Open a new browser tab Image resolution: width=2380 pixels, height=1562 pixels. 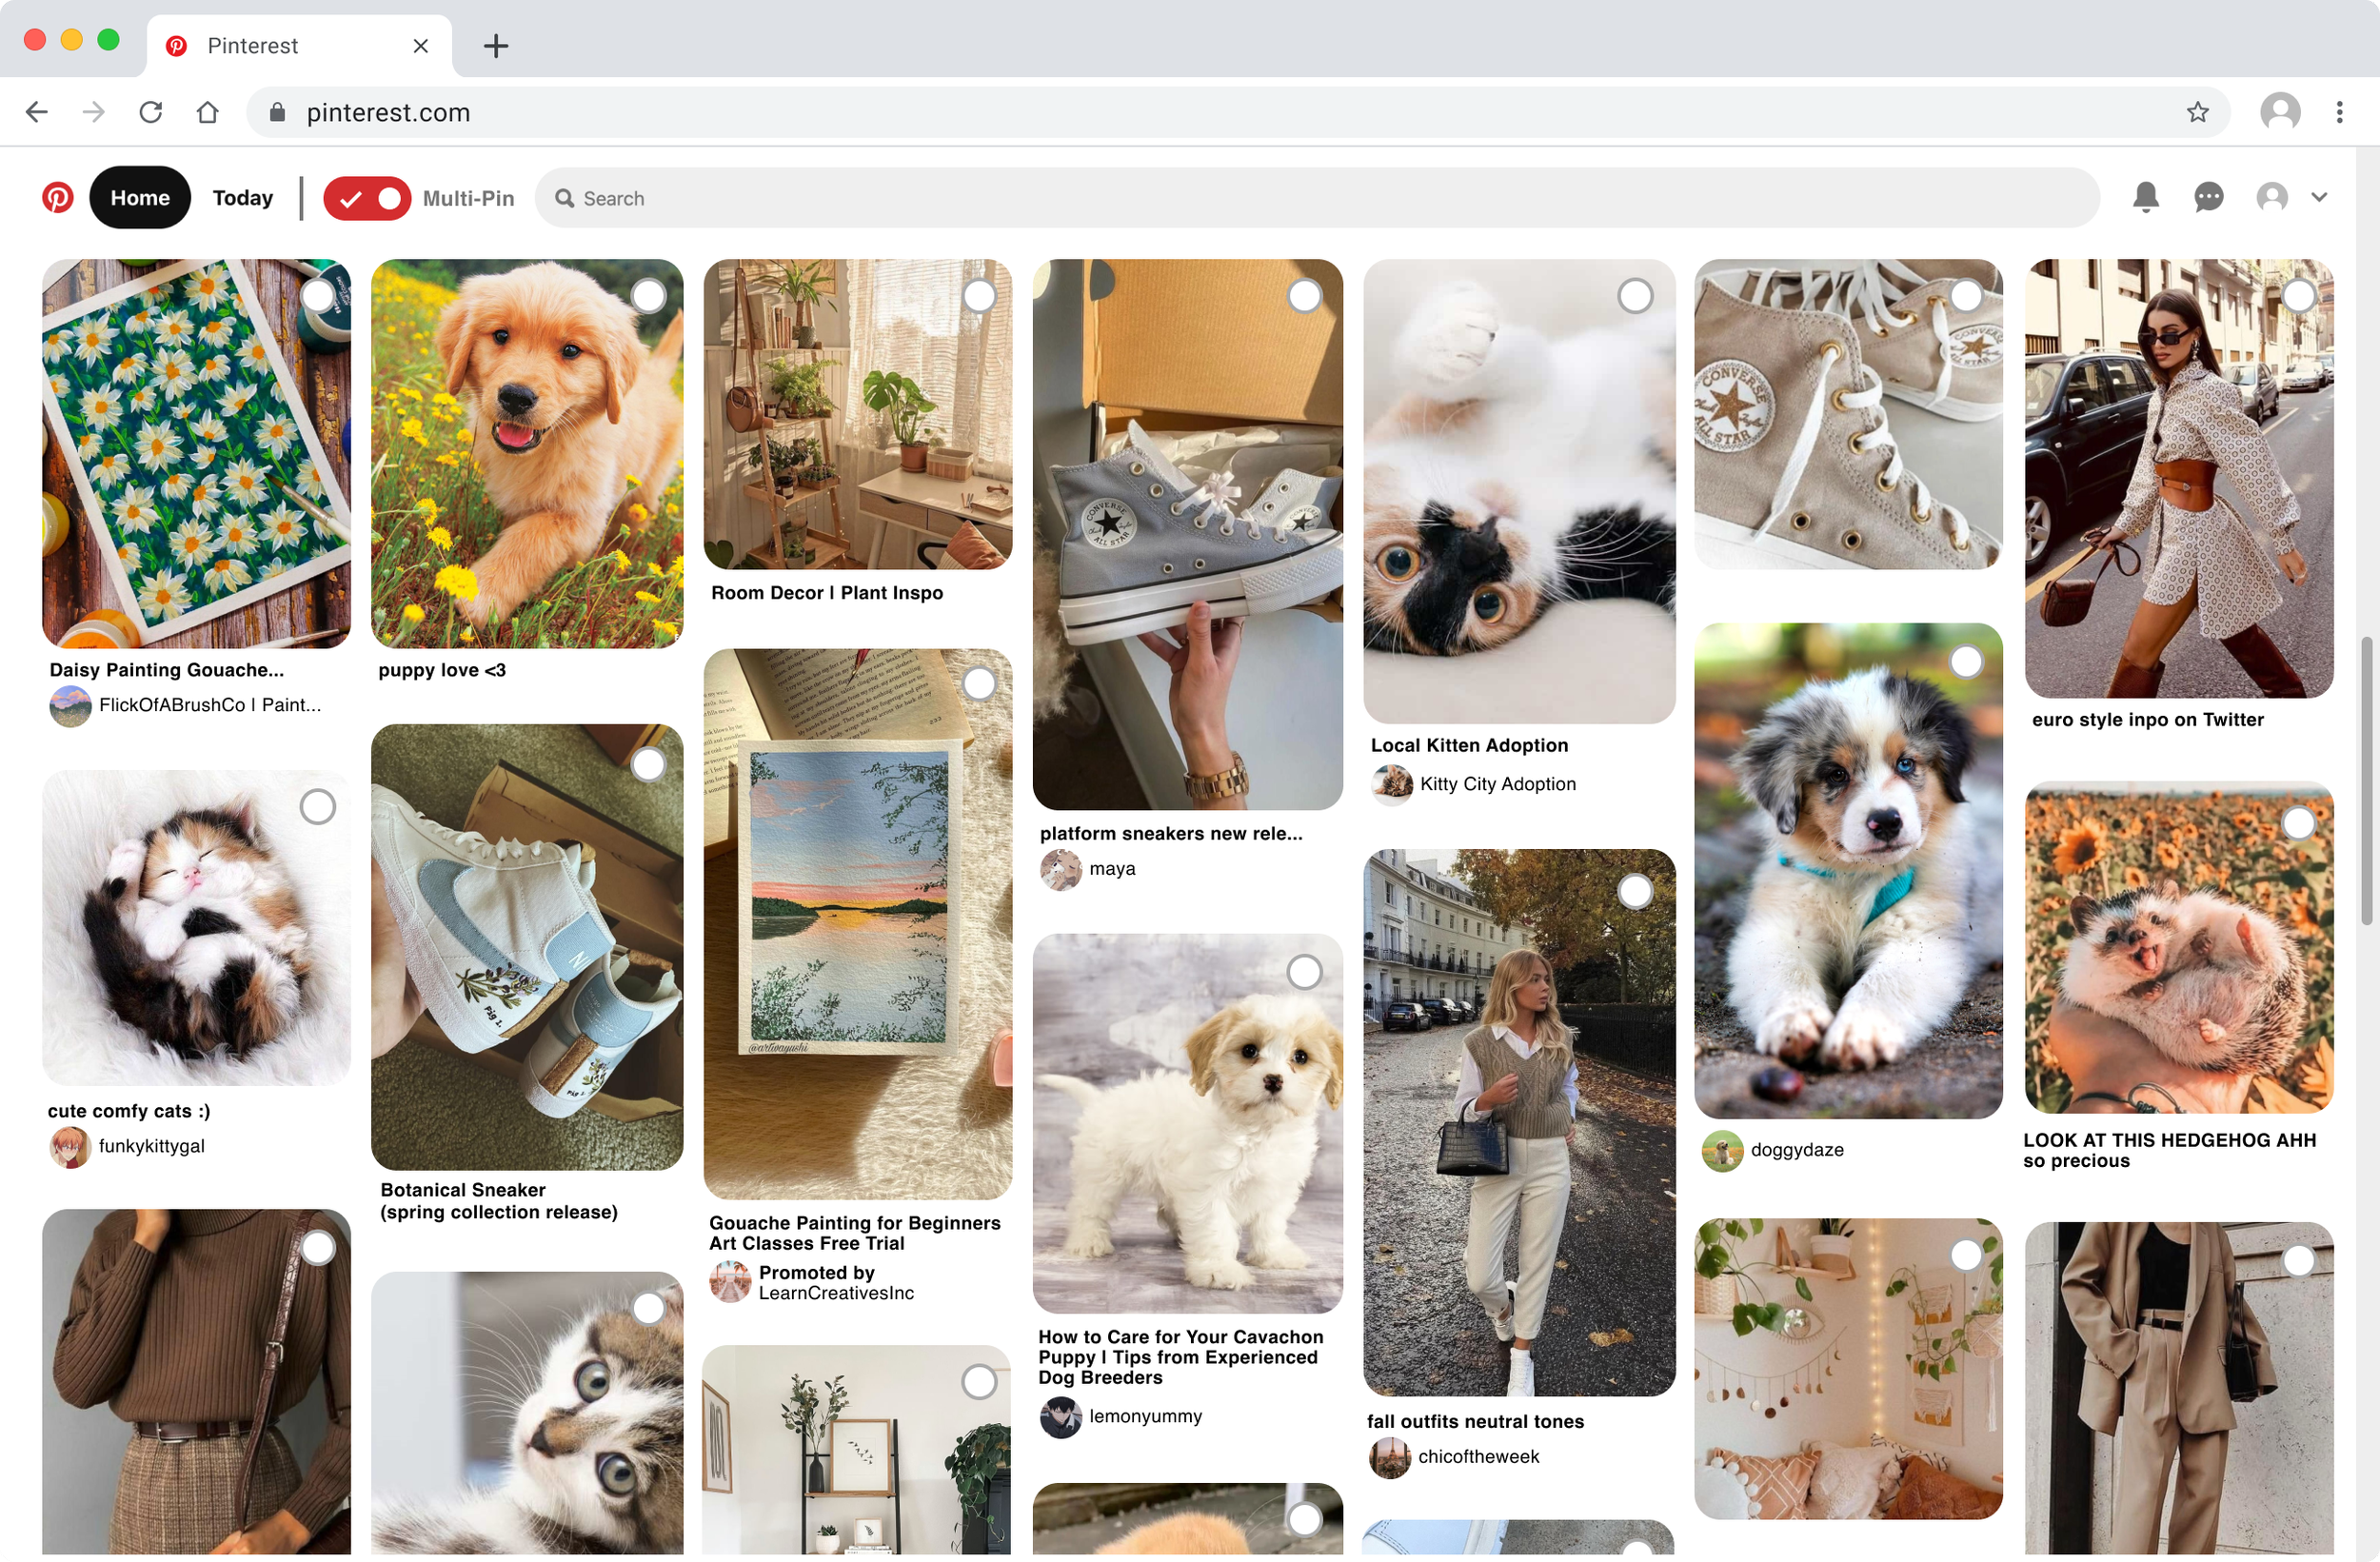(496, 46)
